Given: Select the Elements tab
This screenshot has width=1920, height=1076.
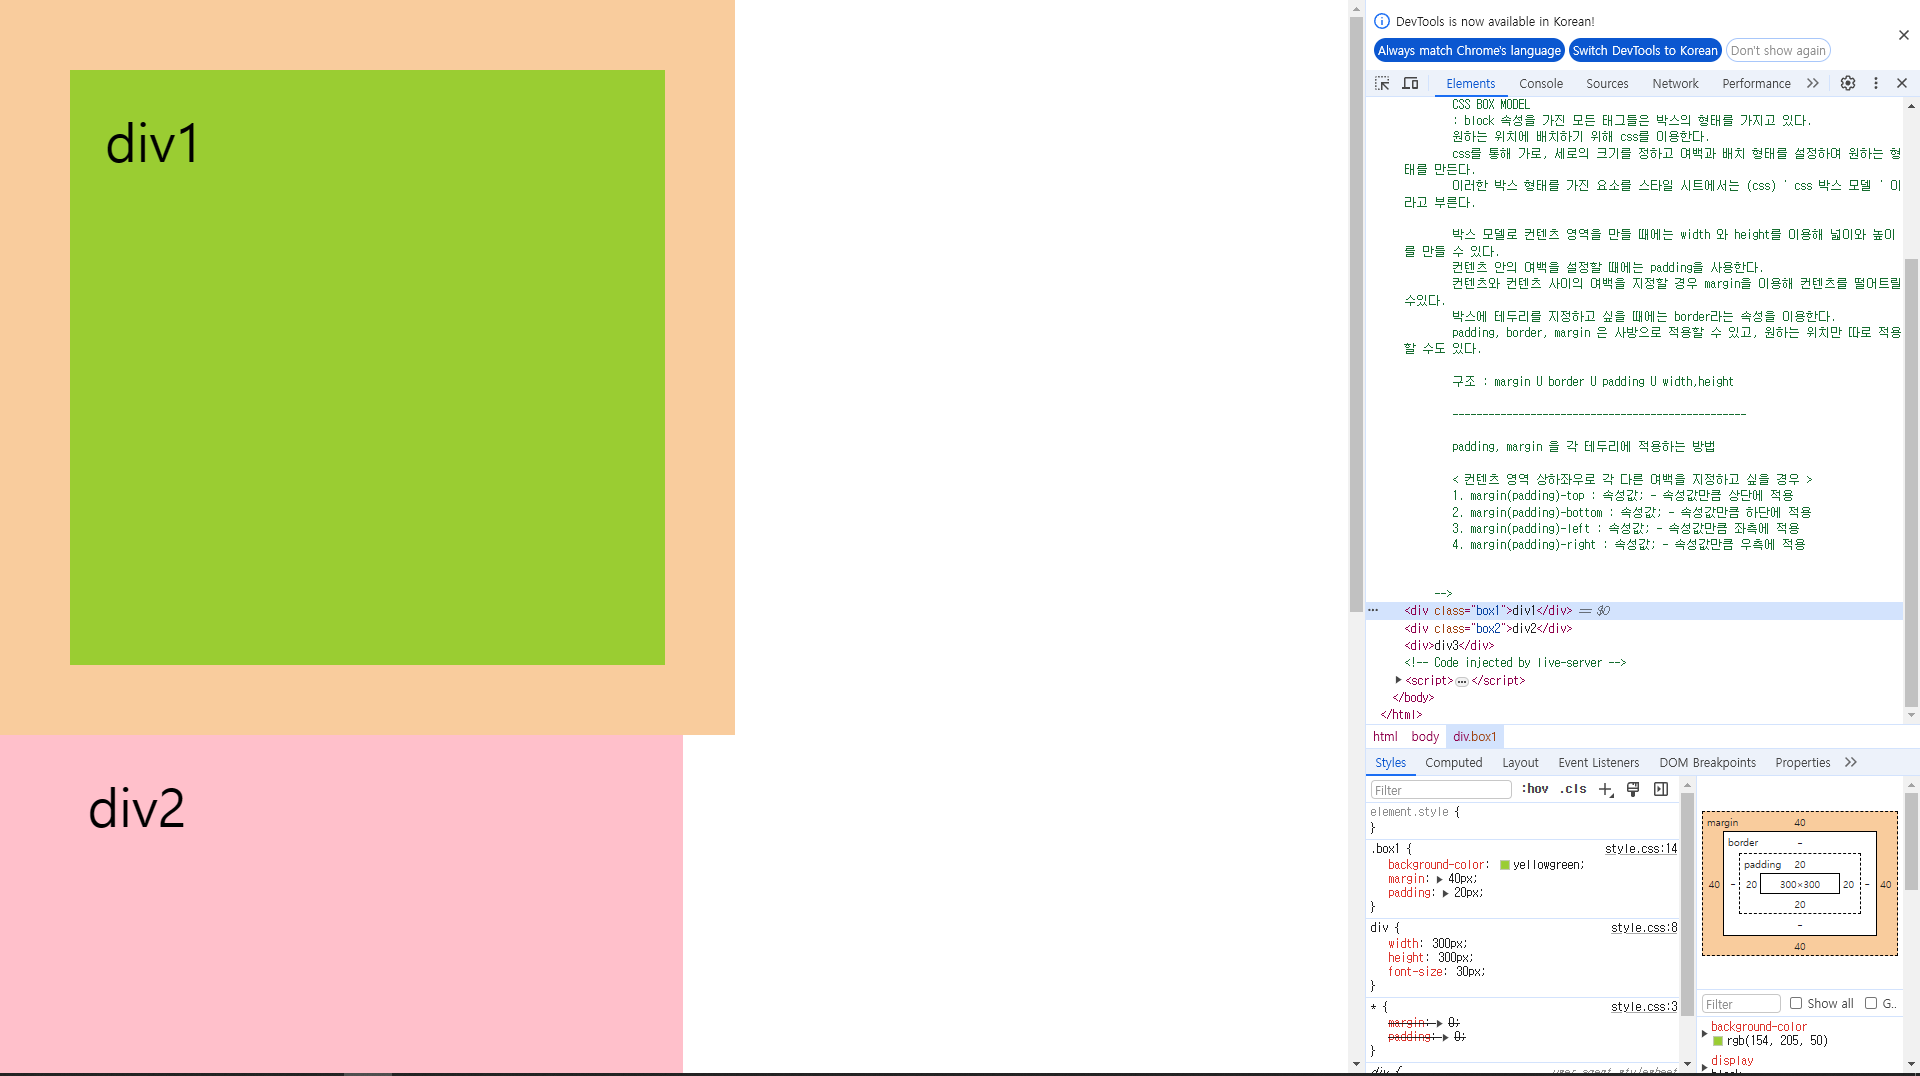Looking at the screenshot, I should [x=1470, y=83].
